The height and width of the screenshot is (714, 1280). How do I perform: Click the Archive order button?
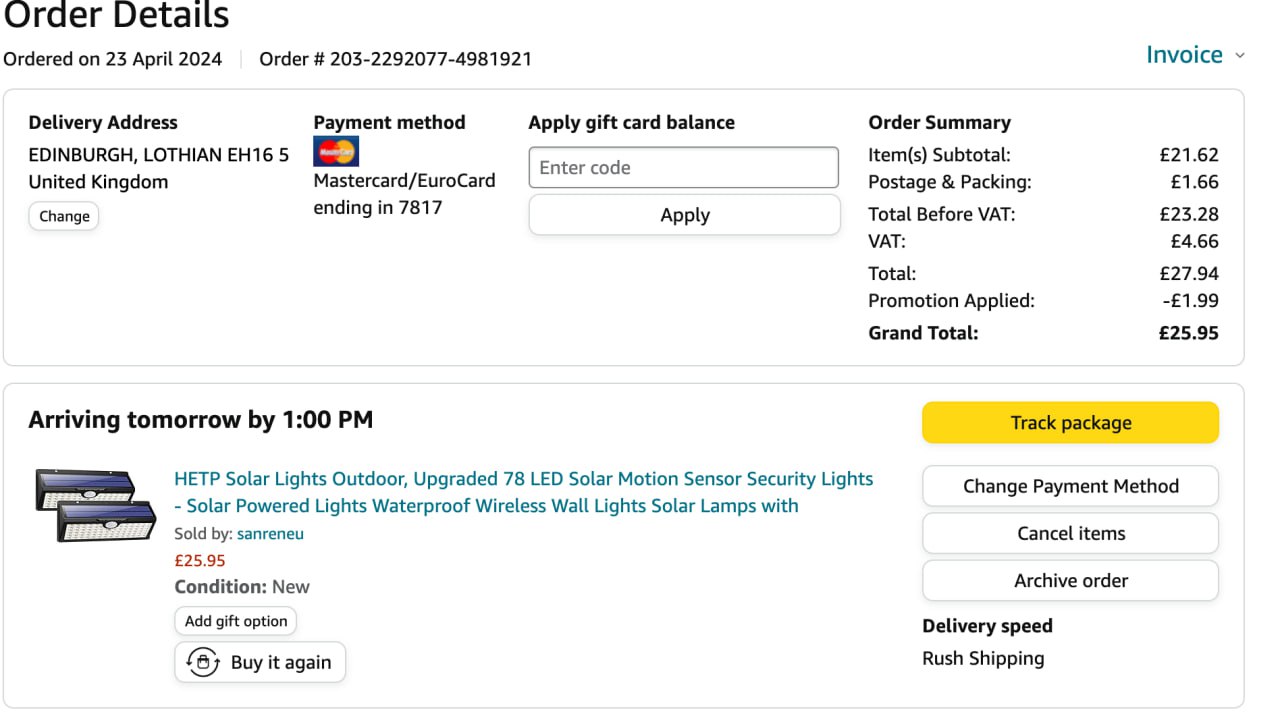point(1070,580)
